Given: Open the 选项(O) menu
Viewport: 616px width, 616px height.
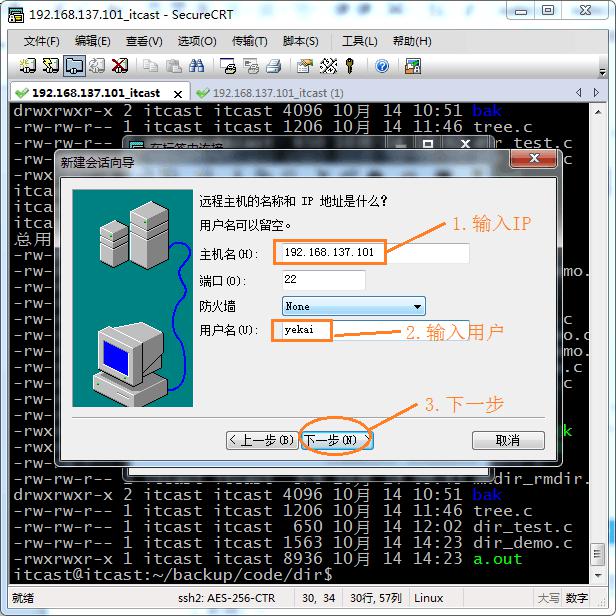Looking at the screenshot, I should click(197, 41).
